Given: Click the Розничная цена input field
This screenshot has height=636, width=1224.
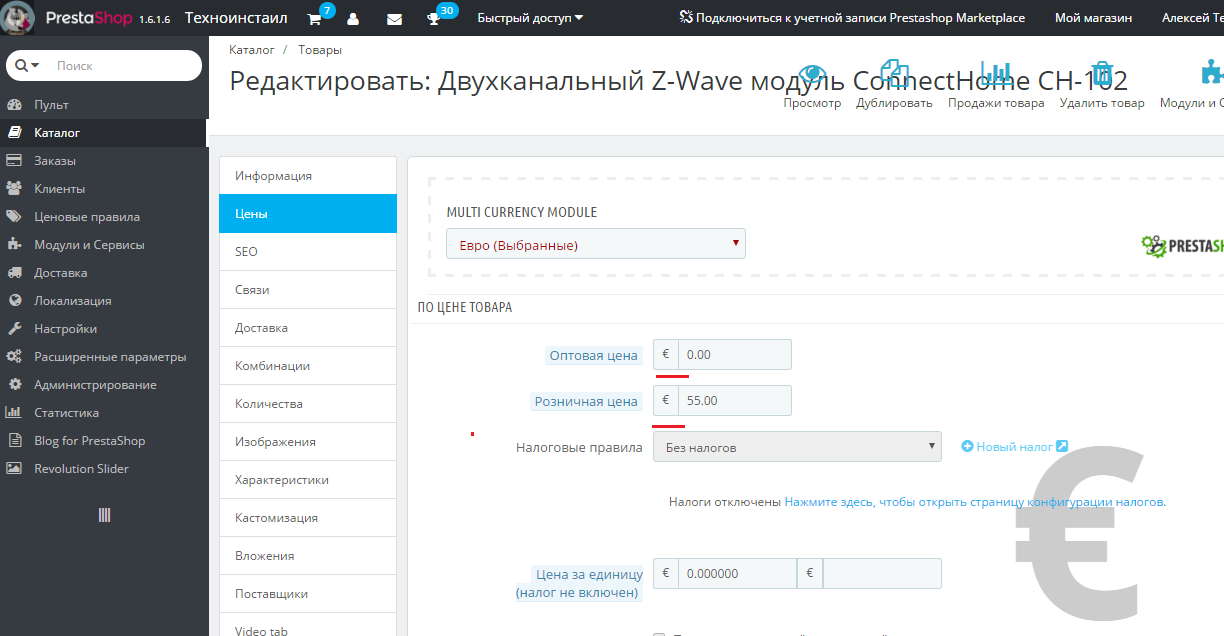Looking at the screenshot, I should (x=734, y=401).
